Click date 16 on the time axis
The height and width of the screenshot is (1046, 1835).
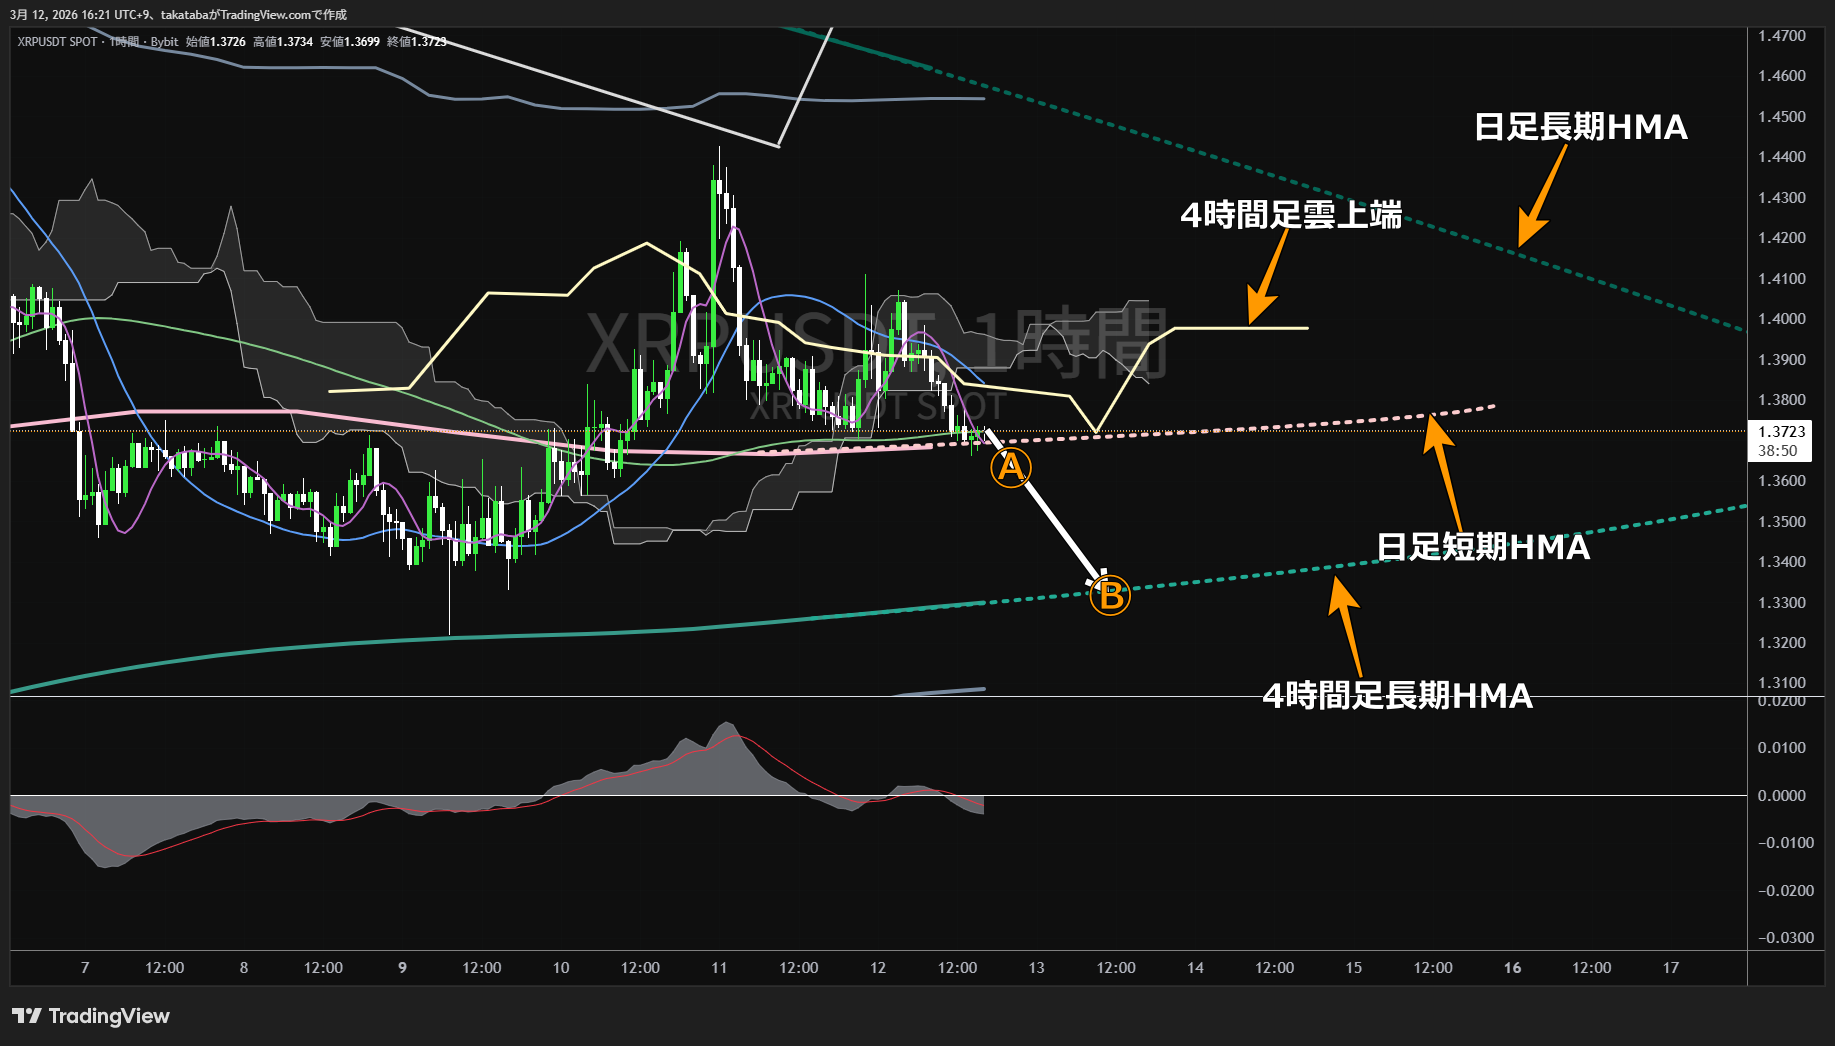click(1512, 968)
